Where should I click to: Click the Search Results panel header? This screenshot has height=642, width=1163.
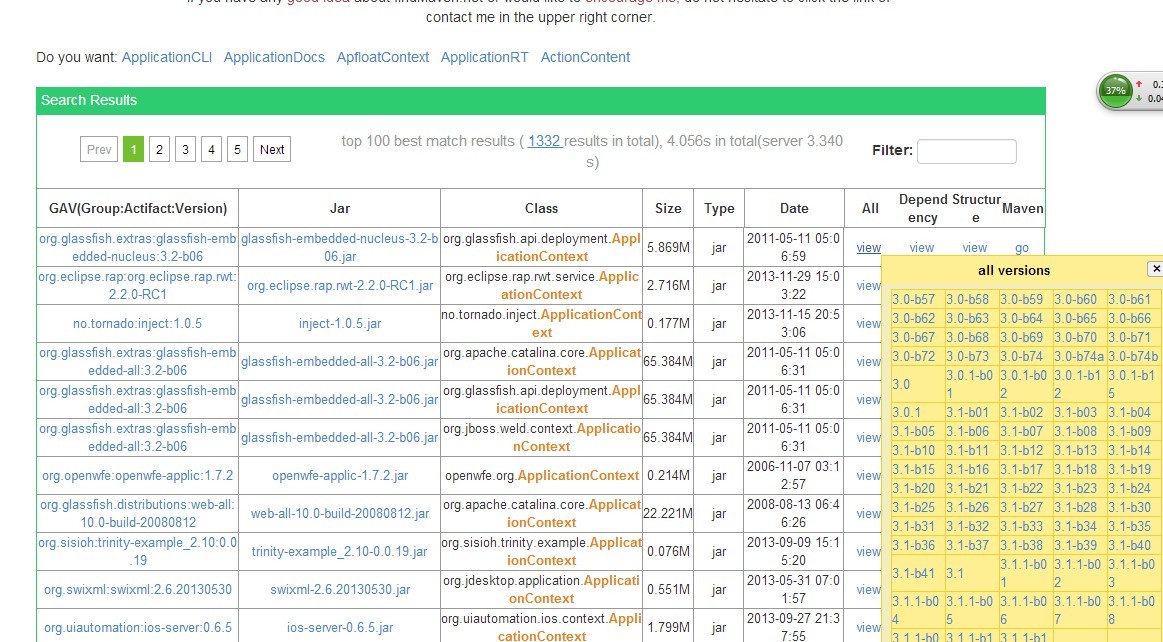541,100
